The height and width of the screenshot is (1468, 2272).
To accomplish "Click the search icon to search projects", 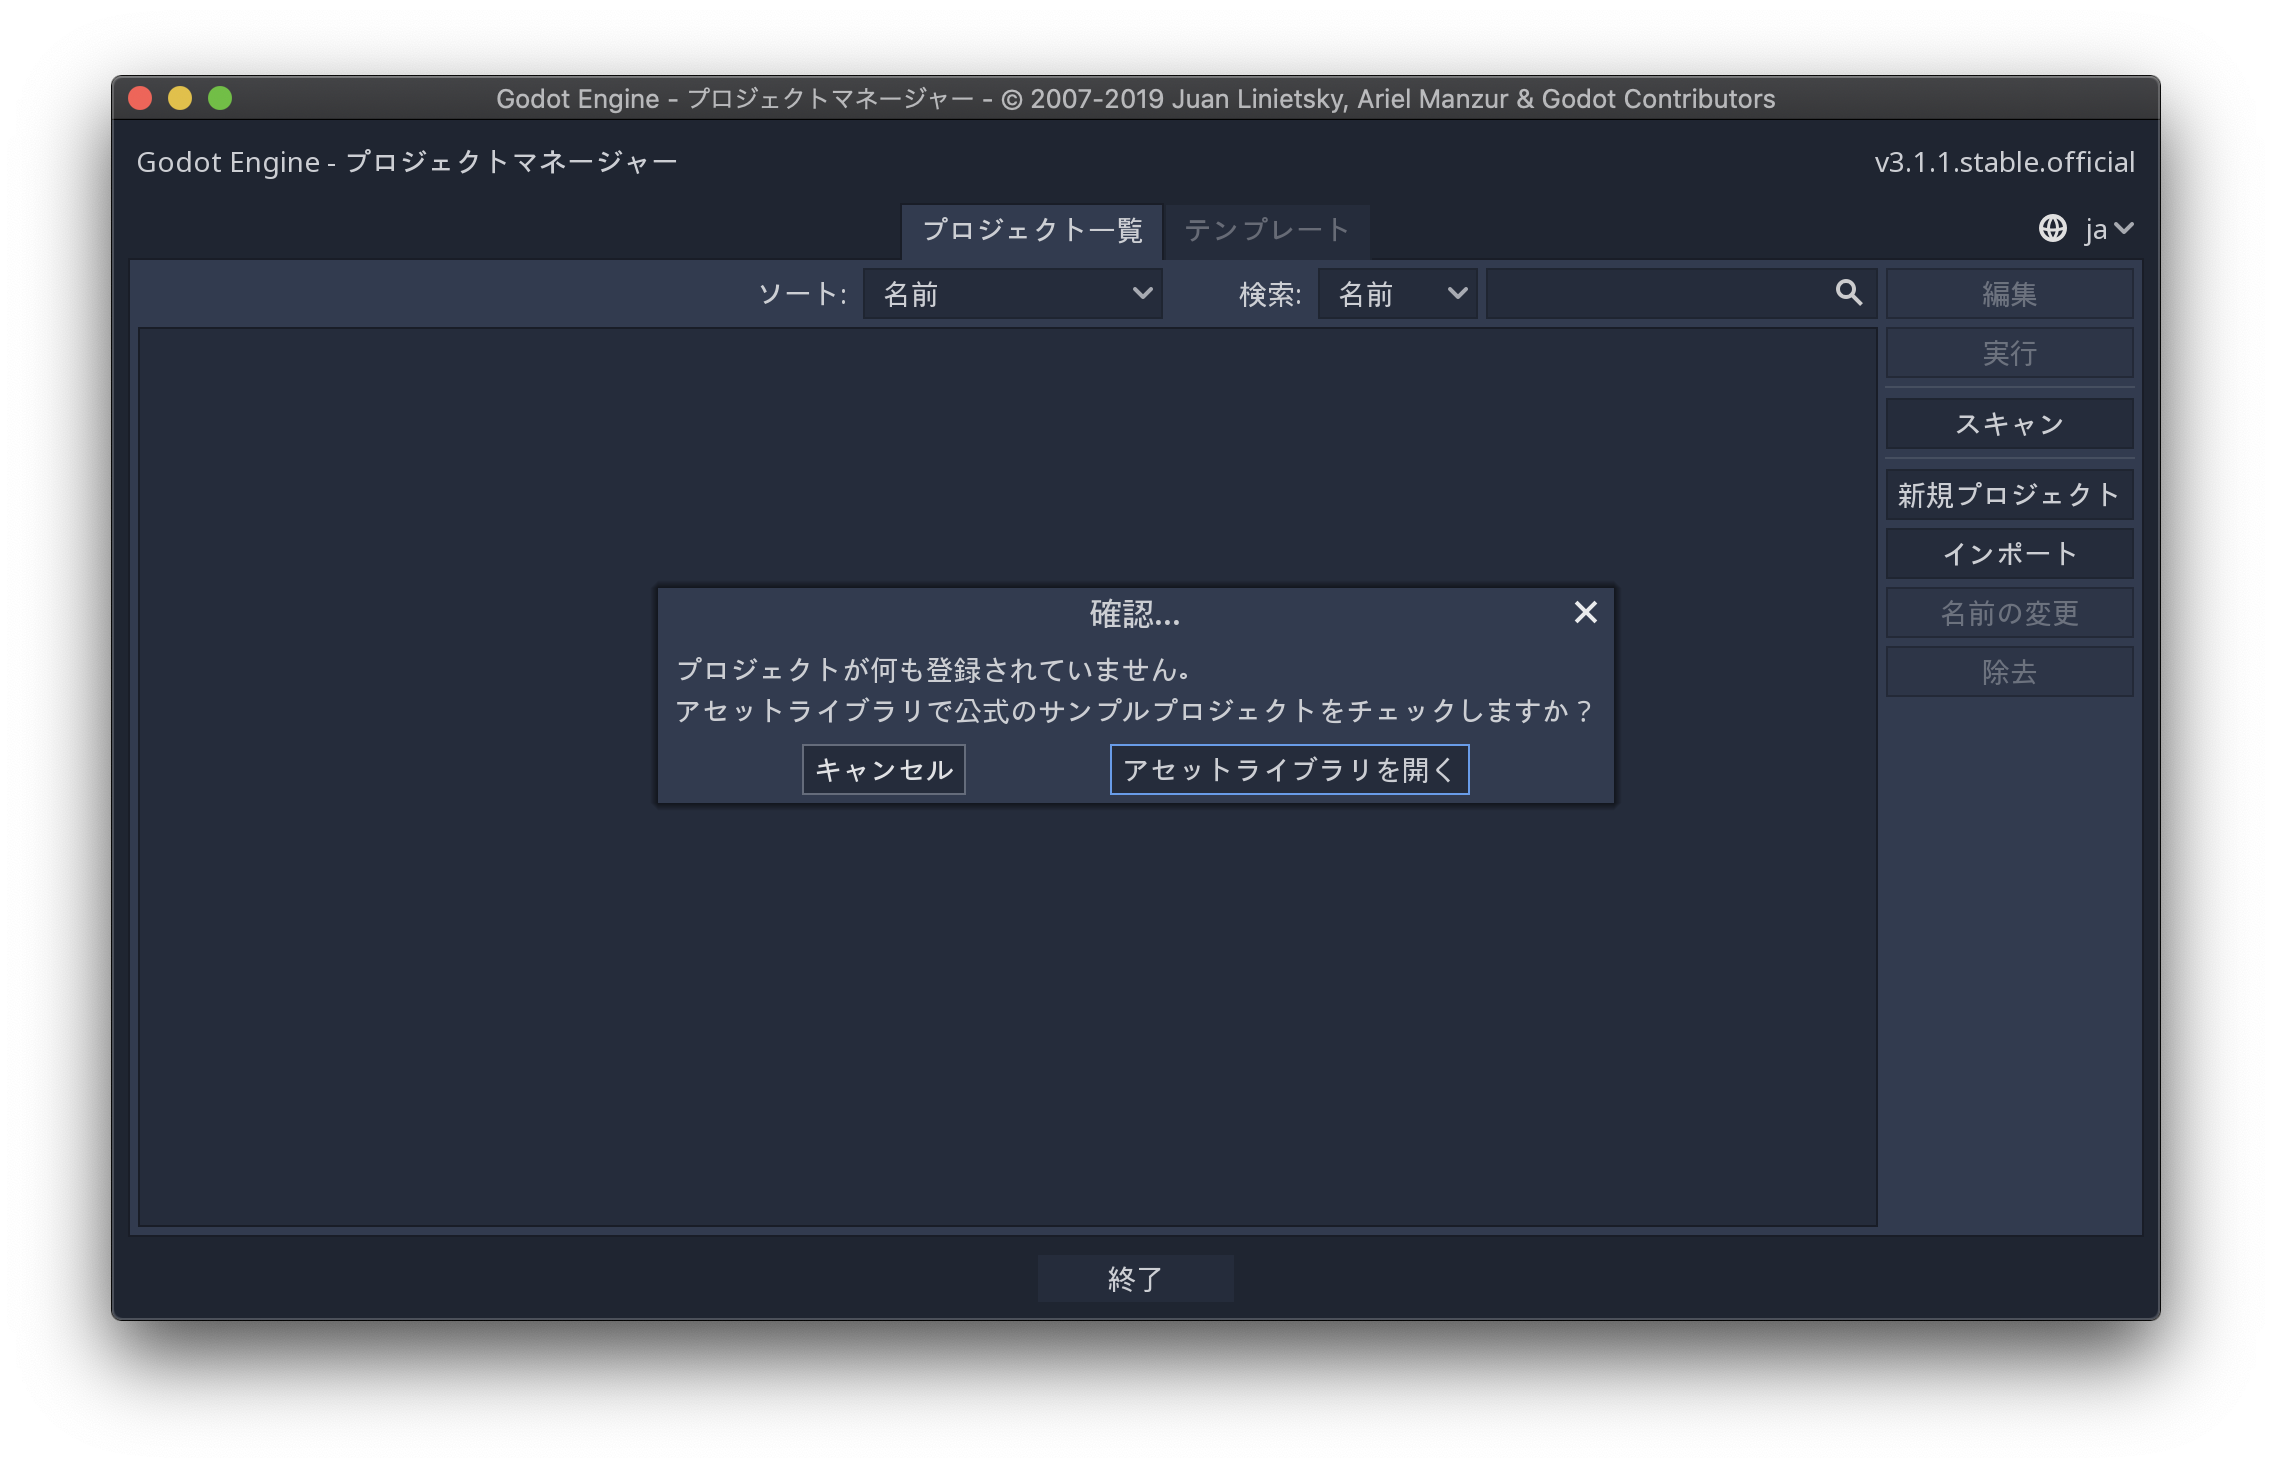I will click(x=1848, y=293).
